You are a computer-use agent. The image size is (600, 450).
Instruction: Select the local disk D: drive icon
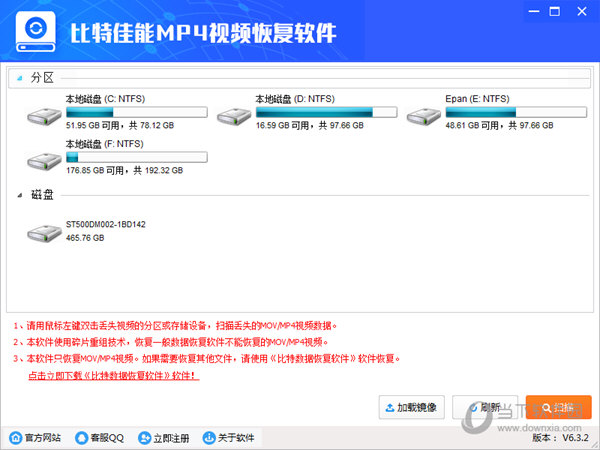point(234,116)
